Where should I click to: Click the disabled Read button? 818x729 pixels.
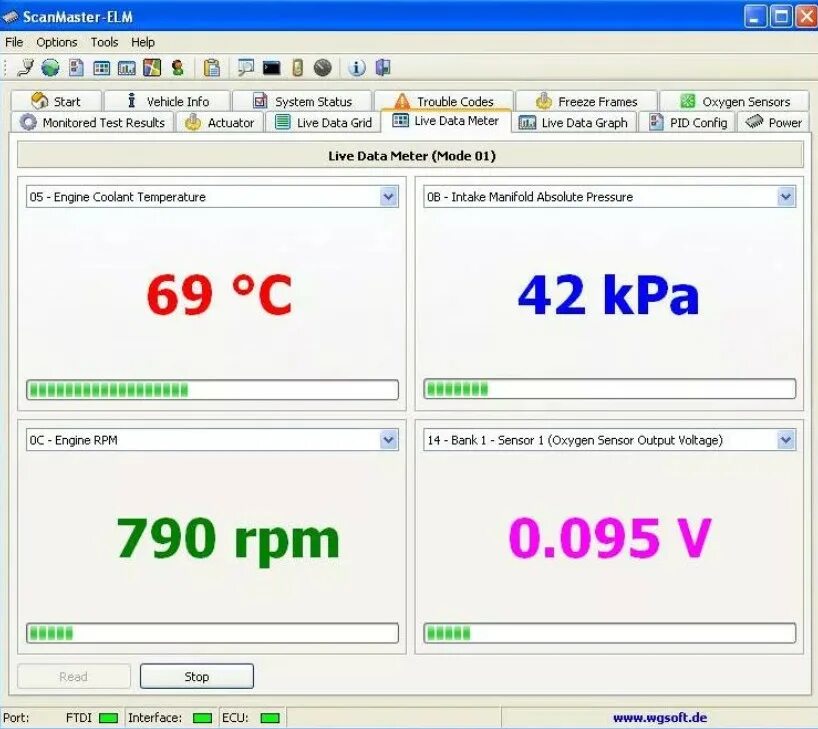click(x=74, y=676)
